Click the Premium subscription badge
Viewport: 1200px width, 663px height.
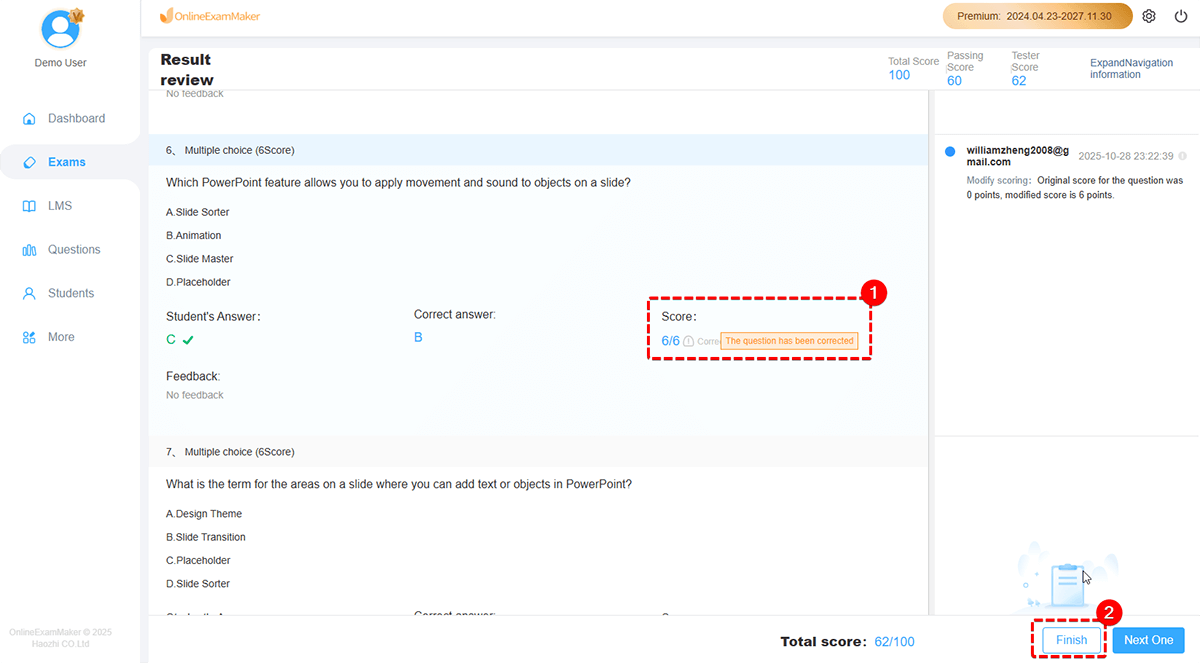click(1037, 17)
